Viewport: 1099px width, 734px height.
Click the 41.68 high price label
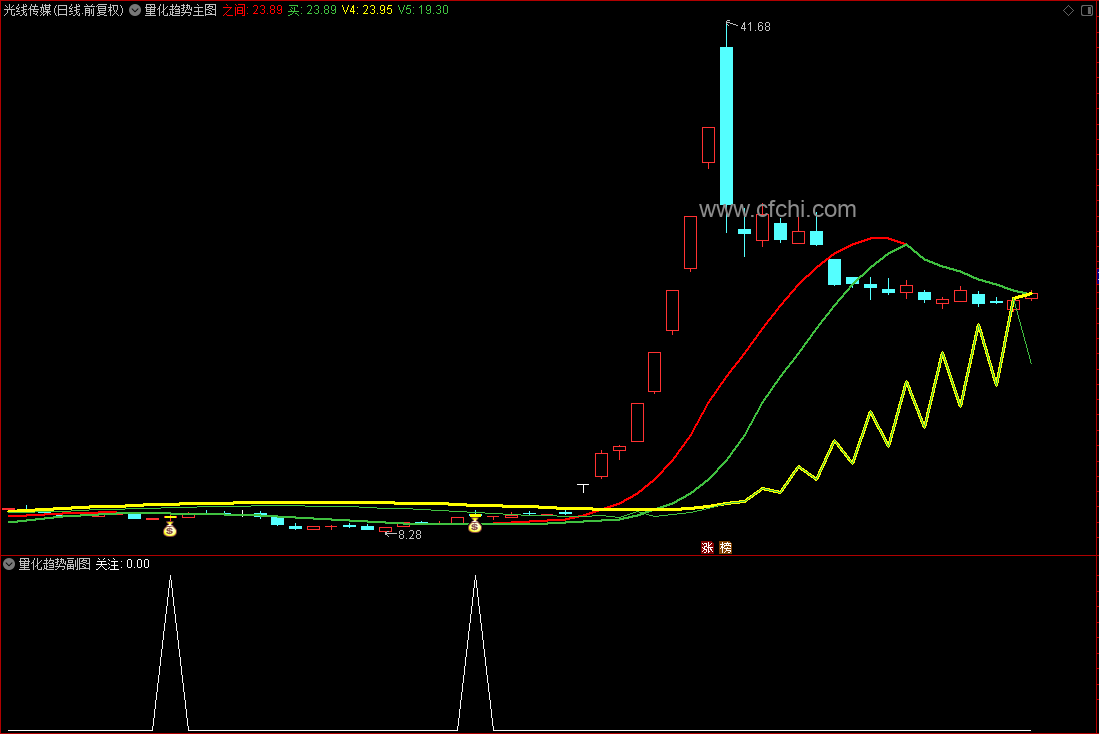click(x=755, y=27)
